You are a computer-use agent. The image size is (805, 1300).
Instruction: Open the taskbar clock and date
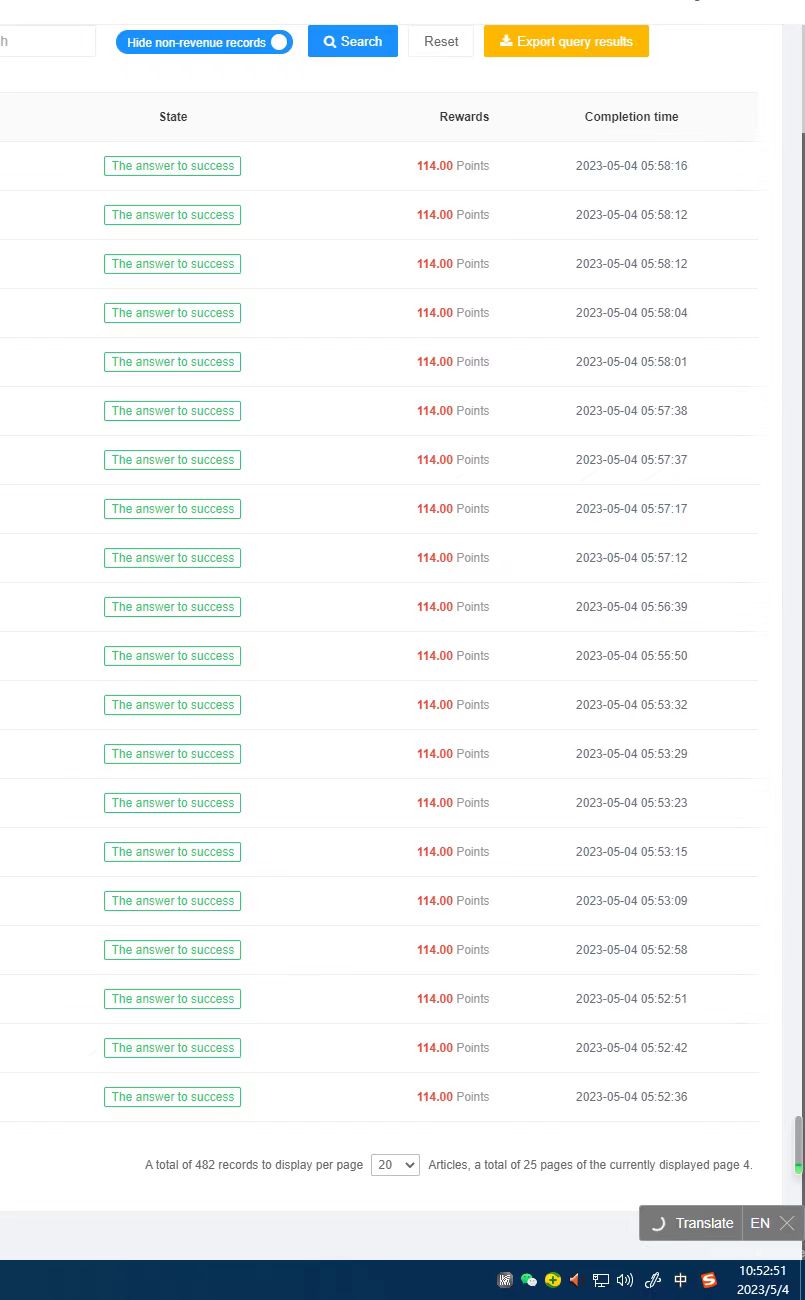[764, 1280]
